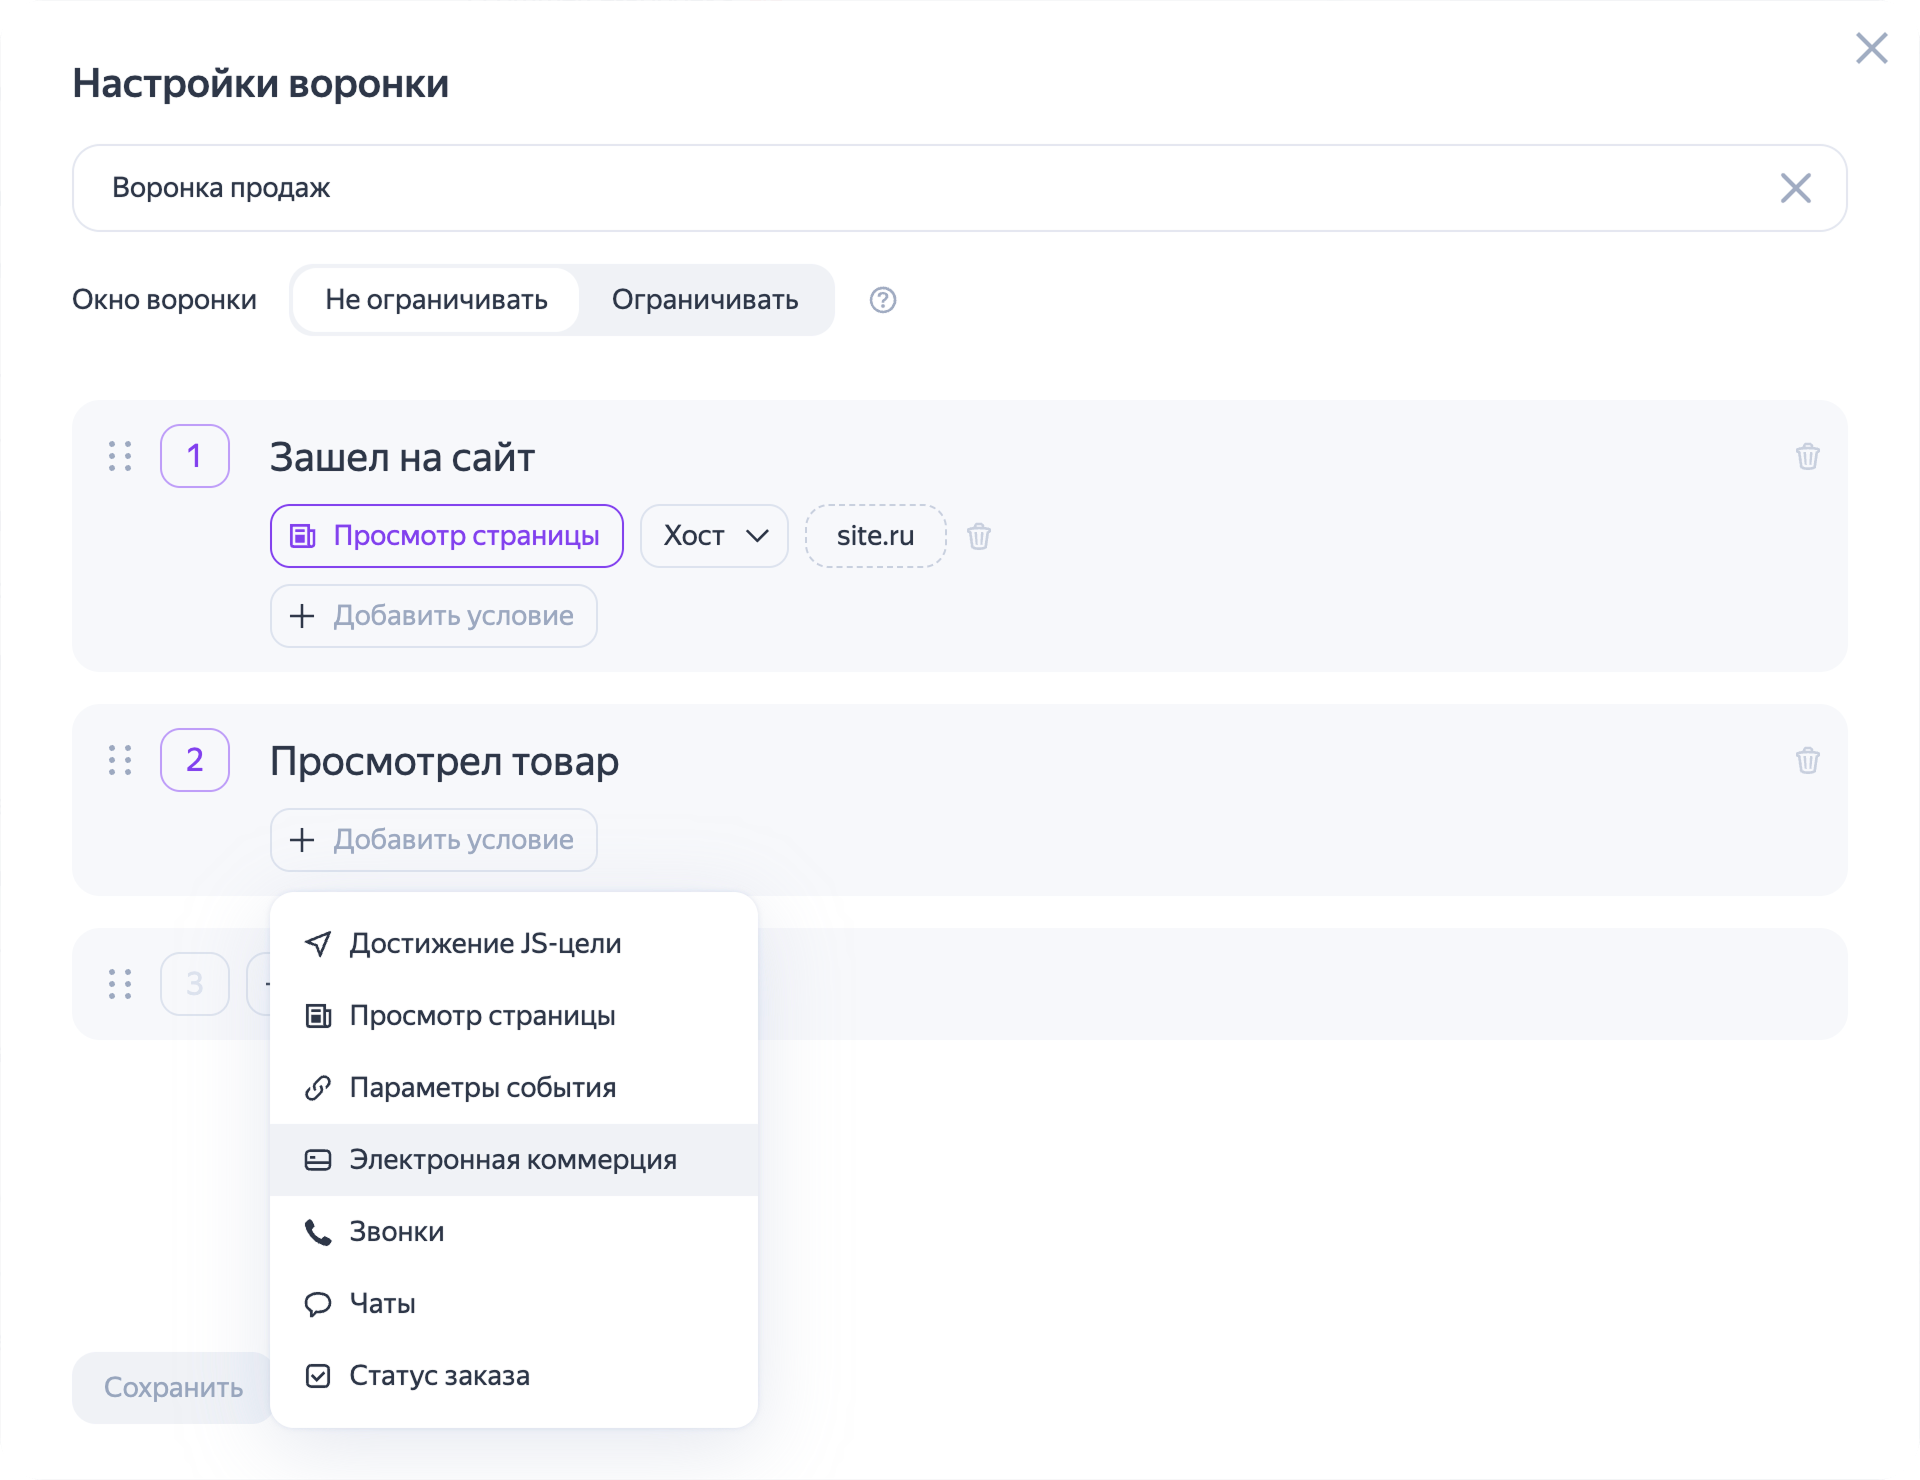Click step number 3 badge
This screenshot has height=1480, width=1920.
coord(195,984)
